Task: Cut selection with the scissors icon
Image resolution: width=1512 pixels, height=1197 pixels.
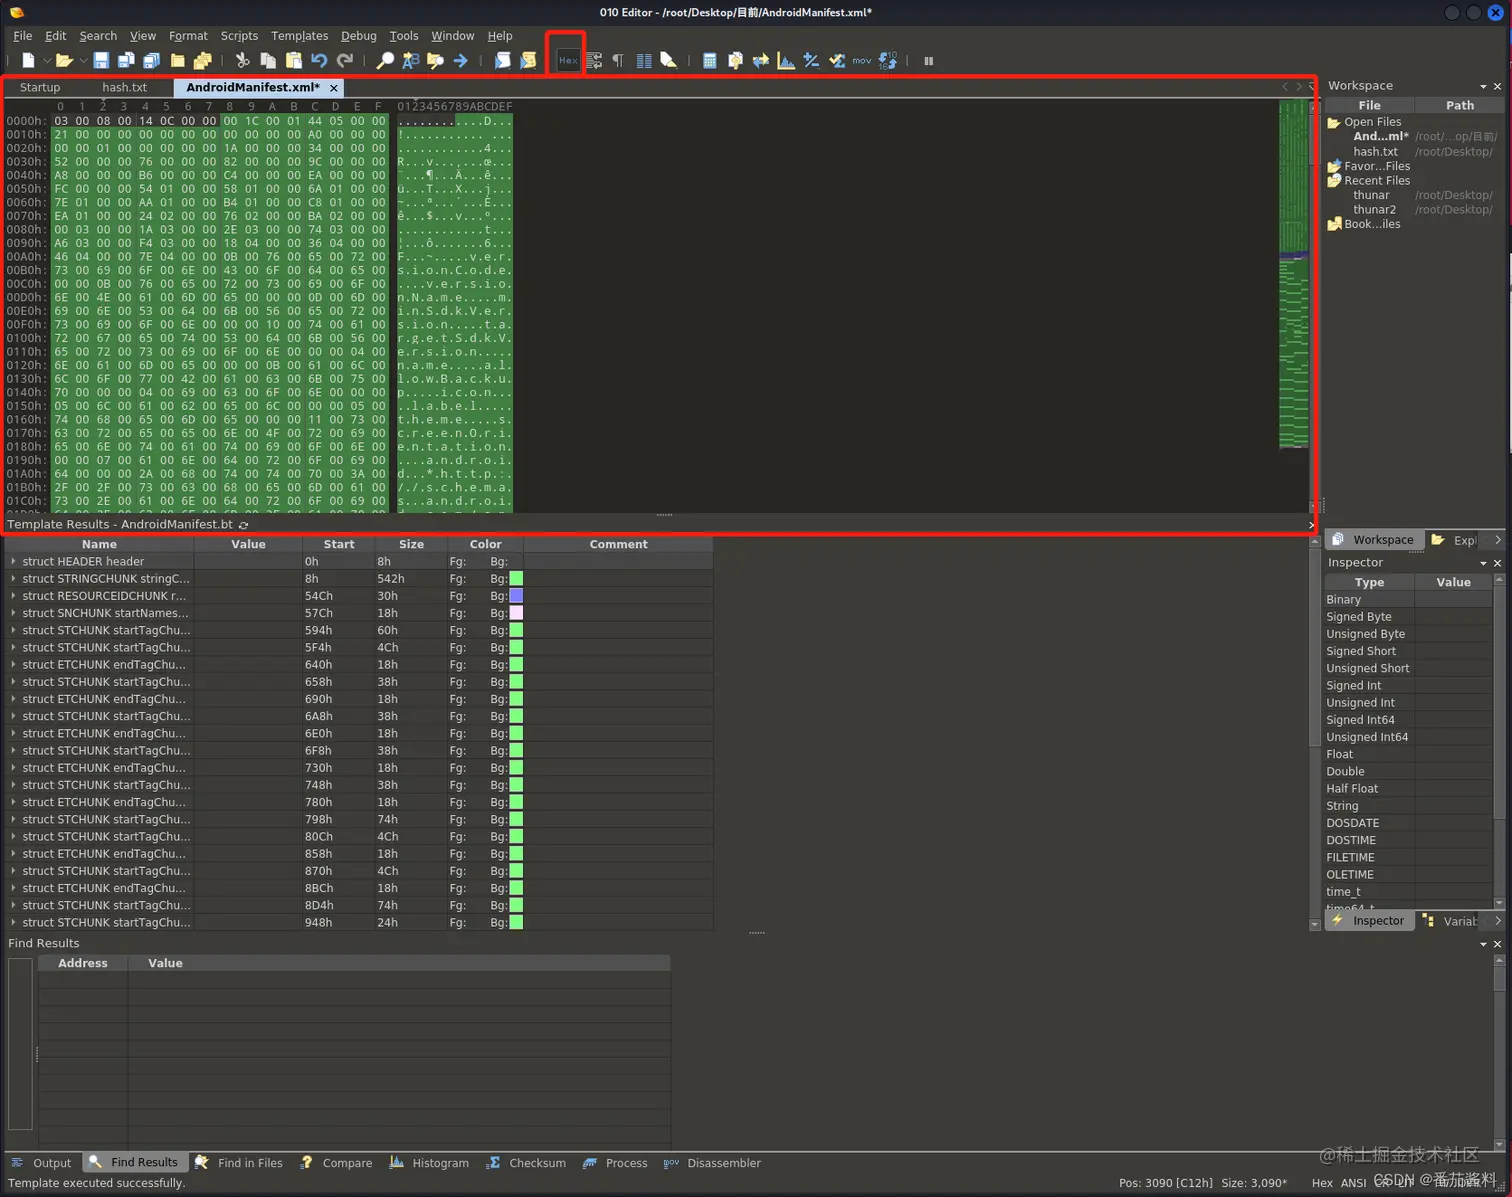Action: point(242,61)
